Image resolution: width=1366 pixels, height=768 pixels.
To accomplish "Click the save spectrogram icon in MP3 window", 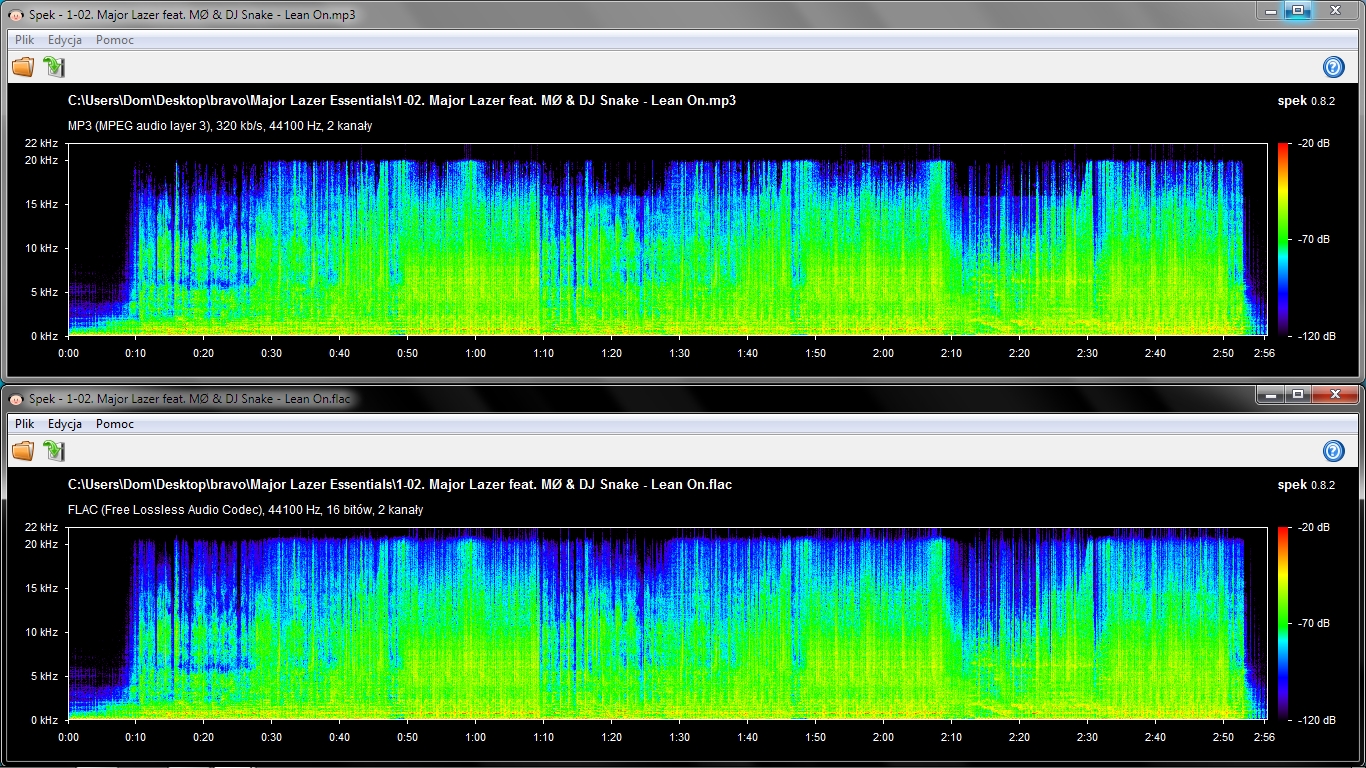I will [54, 67].
